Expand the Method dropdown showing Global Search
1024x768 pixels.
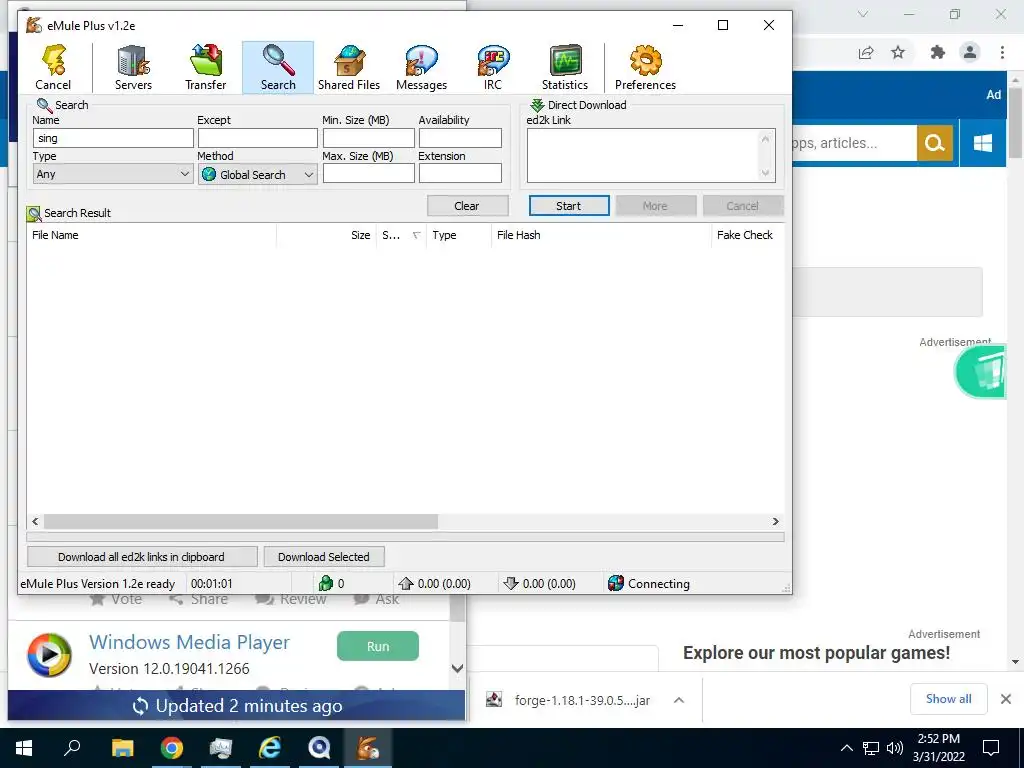click(257, 174)
